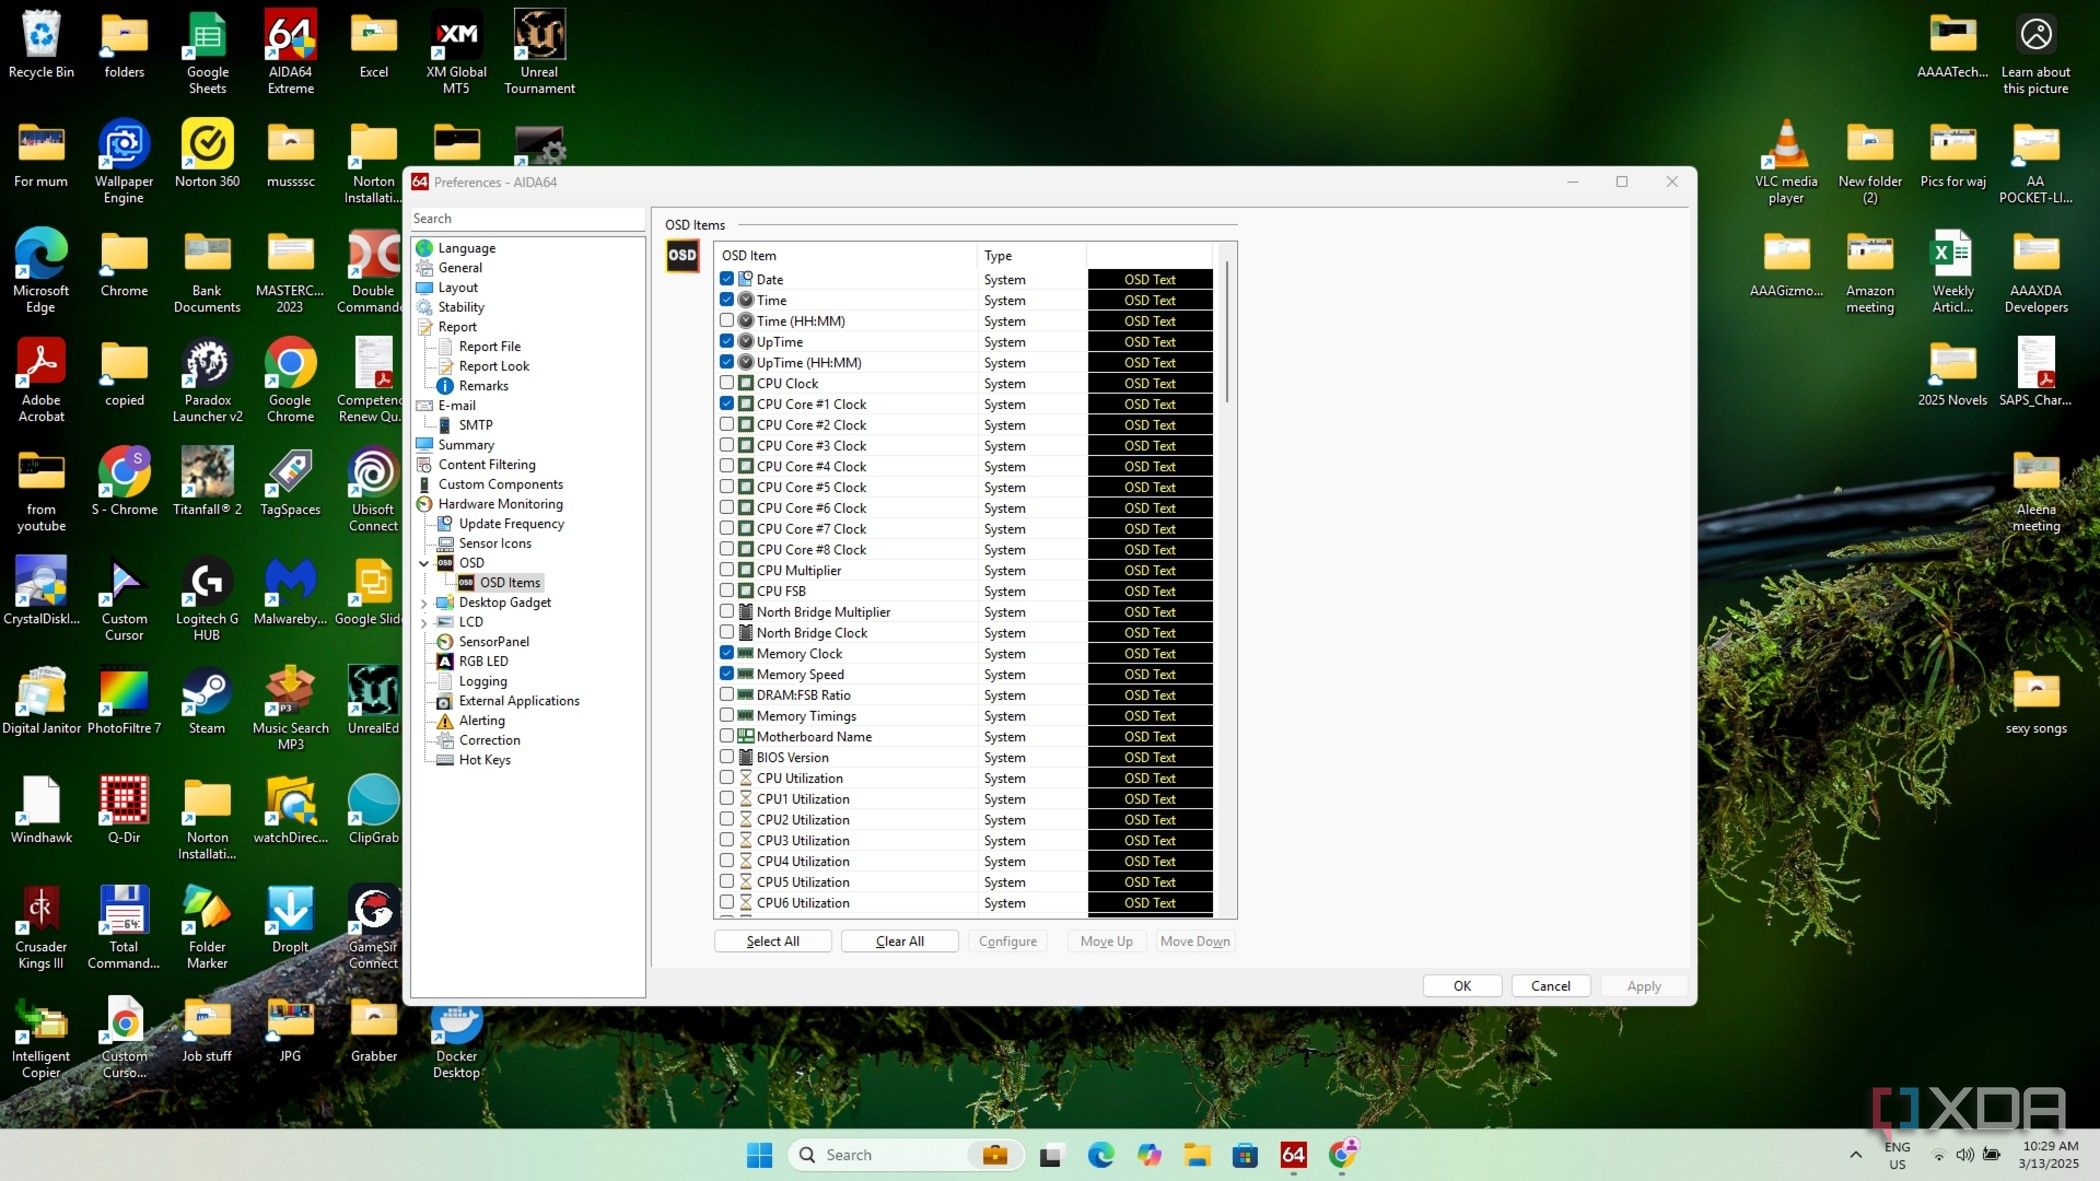Viewport: 2100px width, 1181px height.
Task: Enable the Time (HH:MM) checkbox
Action: (x=727, y=321)
